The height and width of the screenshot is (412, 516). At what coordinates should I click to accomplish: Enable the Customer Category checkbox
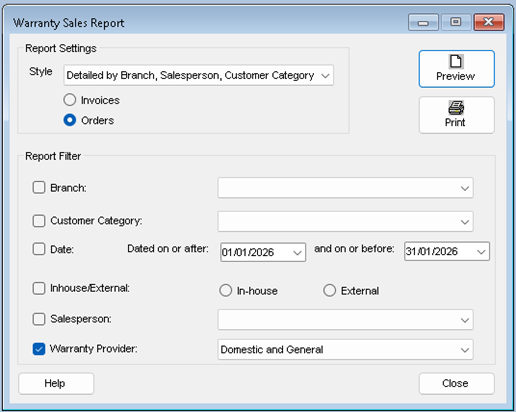(39, 221)
